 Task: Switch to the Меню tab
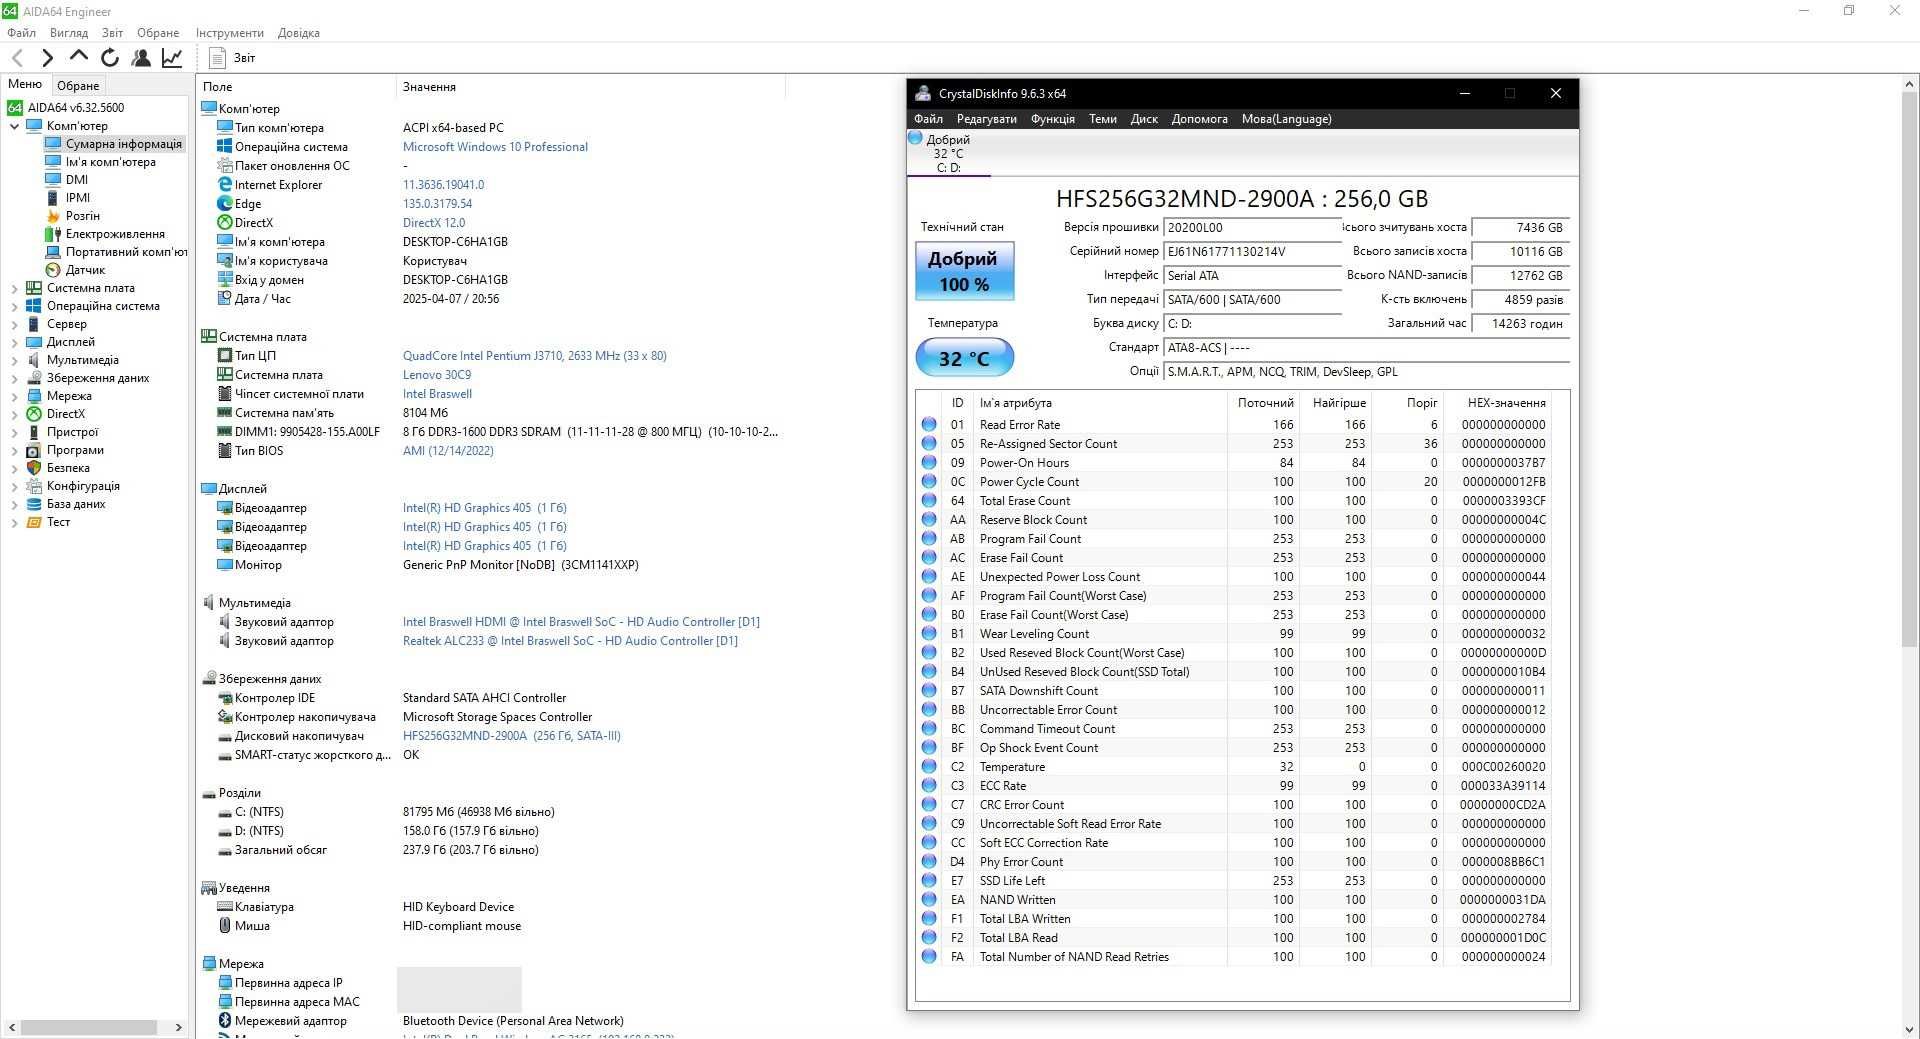coord(25,84)
